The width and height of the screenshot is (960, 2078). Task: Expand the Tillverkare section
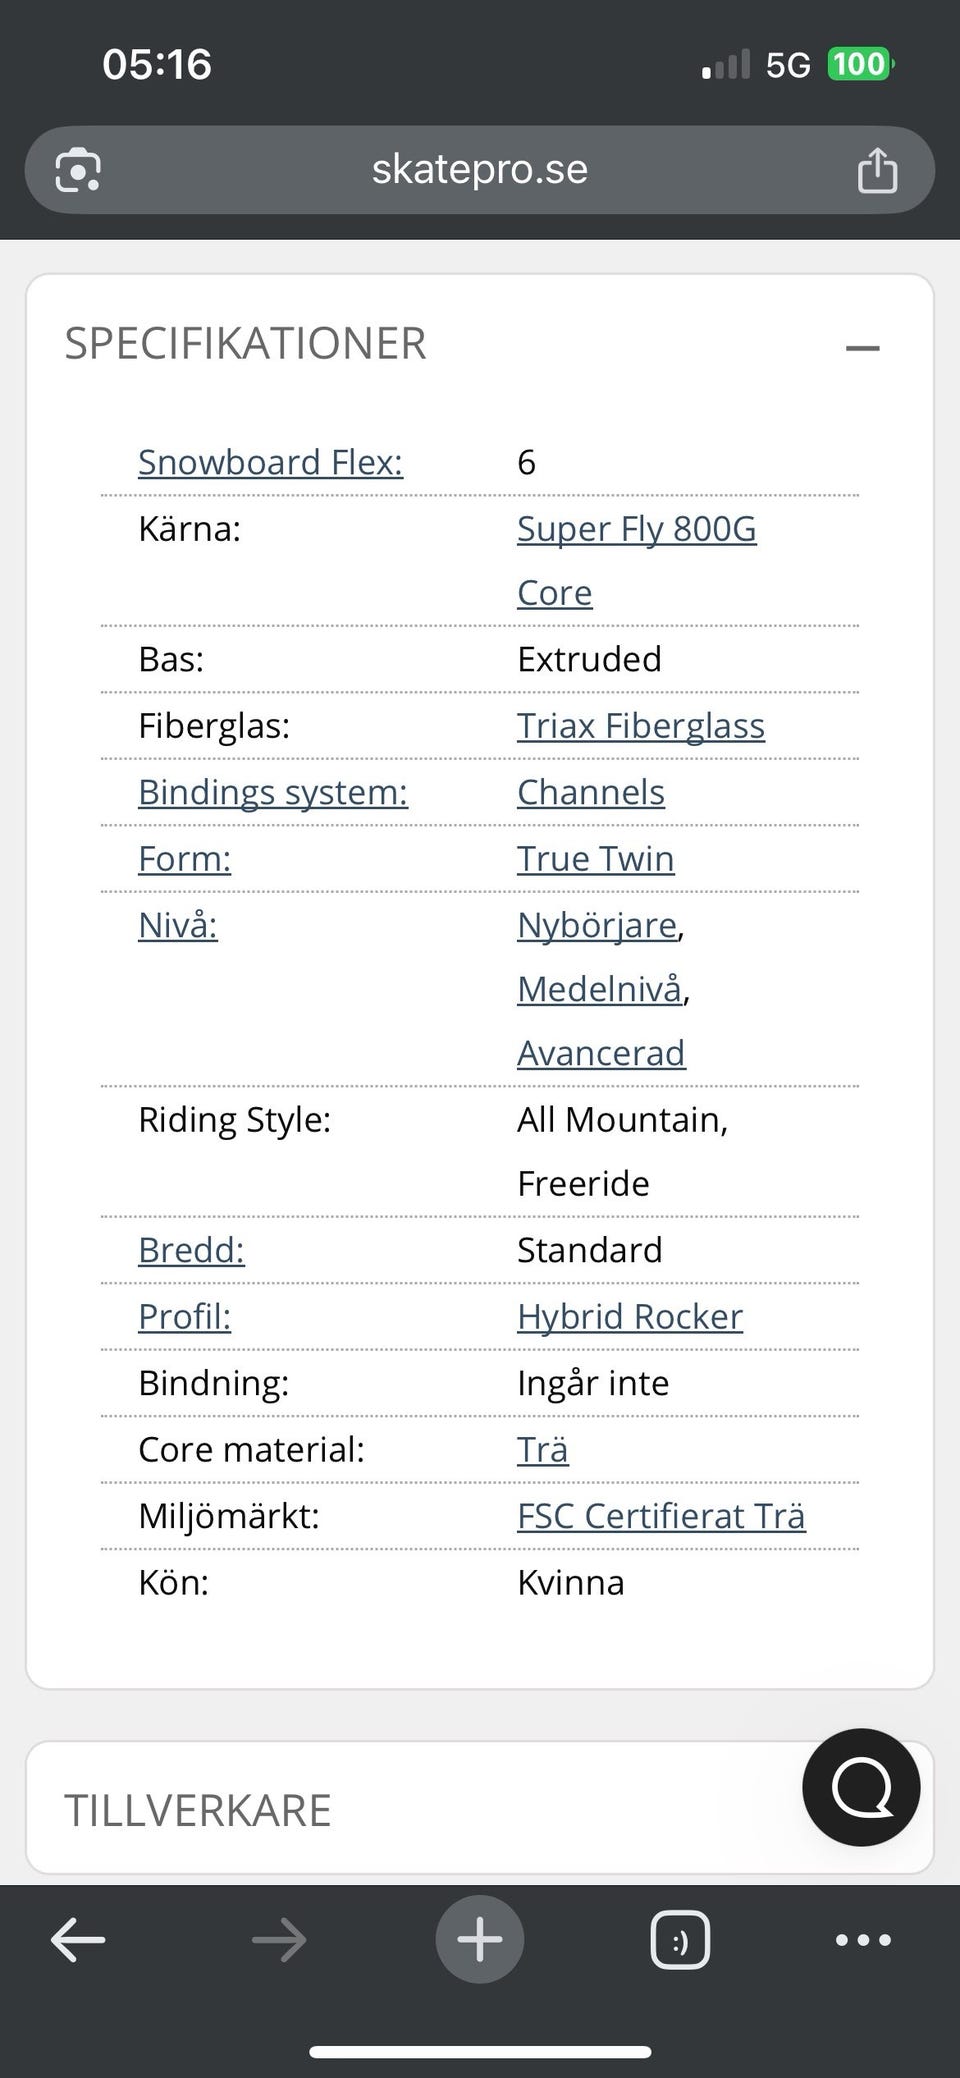[400, 1810]
